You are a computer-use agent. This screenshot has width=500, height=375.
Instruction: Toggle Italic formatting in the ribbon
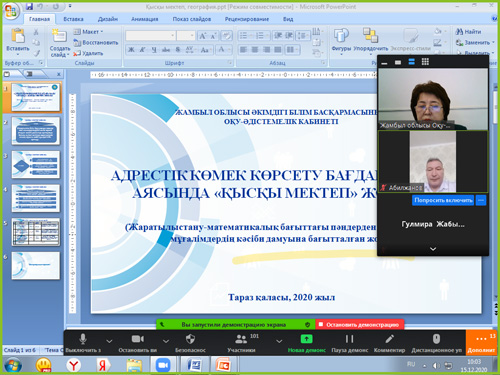click(x=142, y=50)
